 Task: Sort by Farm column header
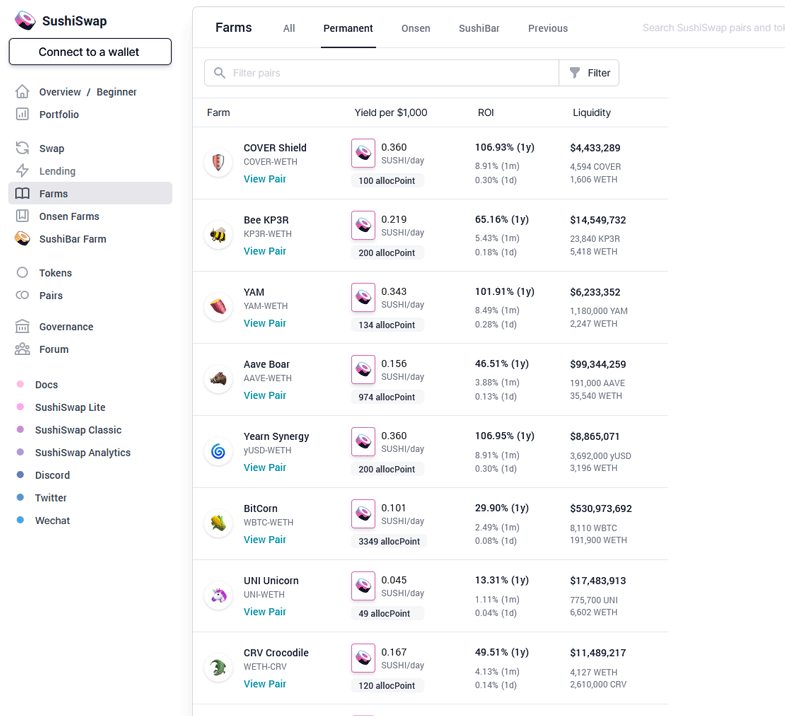pos(218,113)
